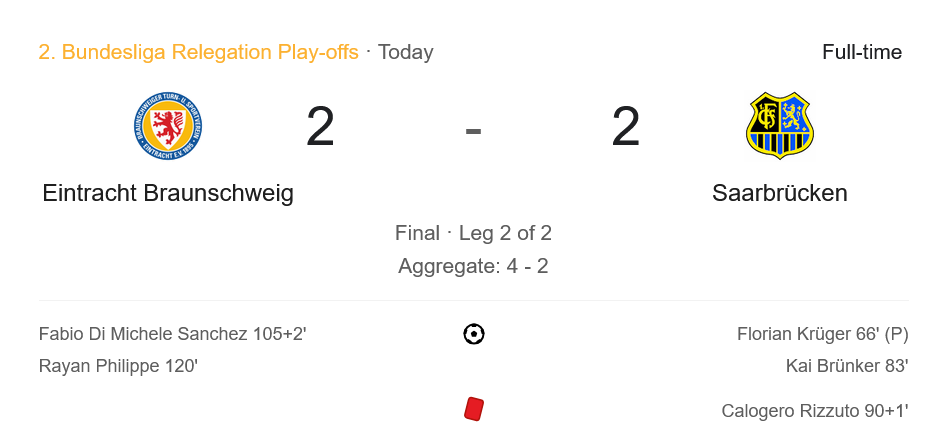
Task: Click the soccer ball goal icon
Action: (x=474, y=334)
